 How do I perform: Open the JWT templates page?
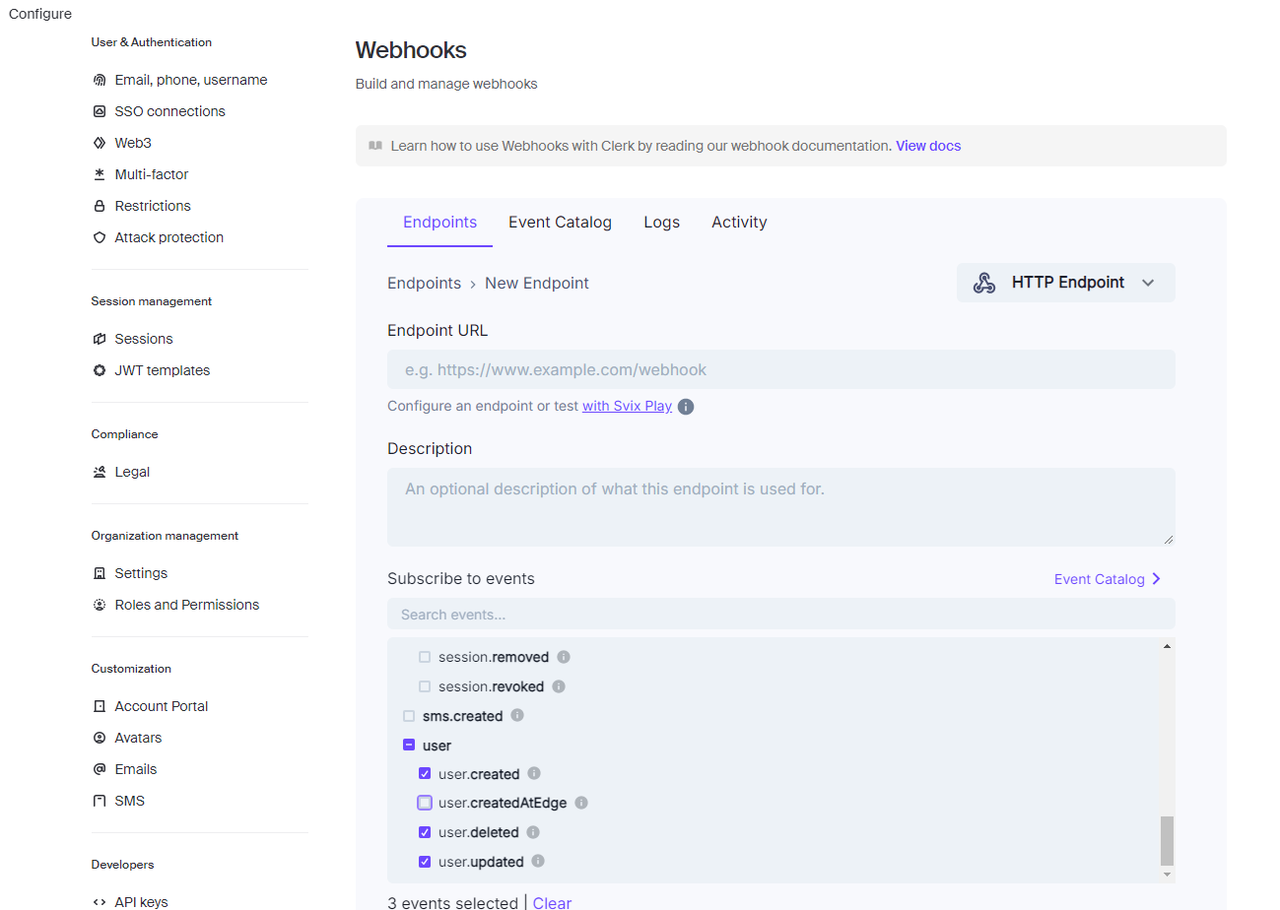click(x=162, y=370)
